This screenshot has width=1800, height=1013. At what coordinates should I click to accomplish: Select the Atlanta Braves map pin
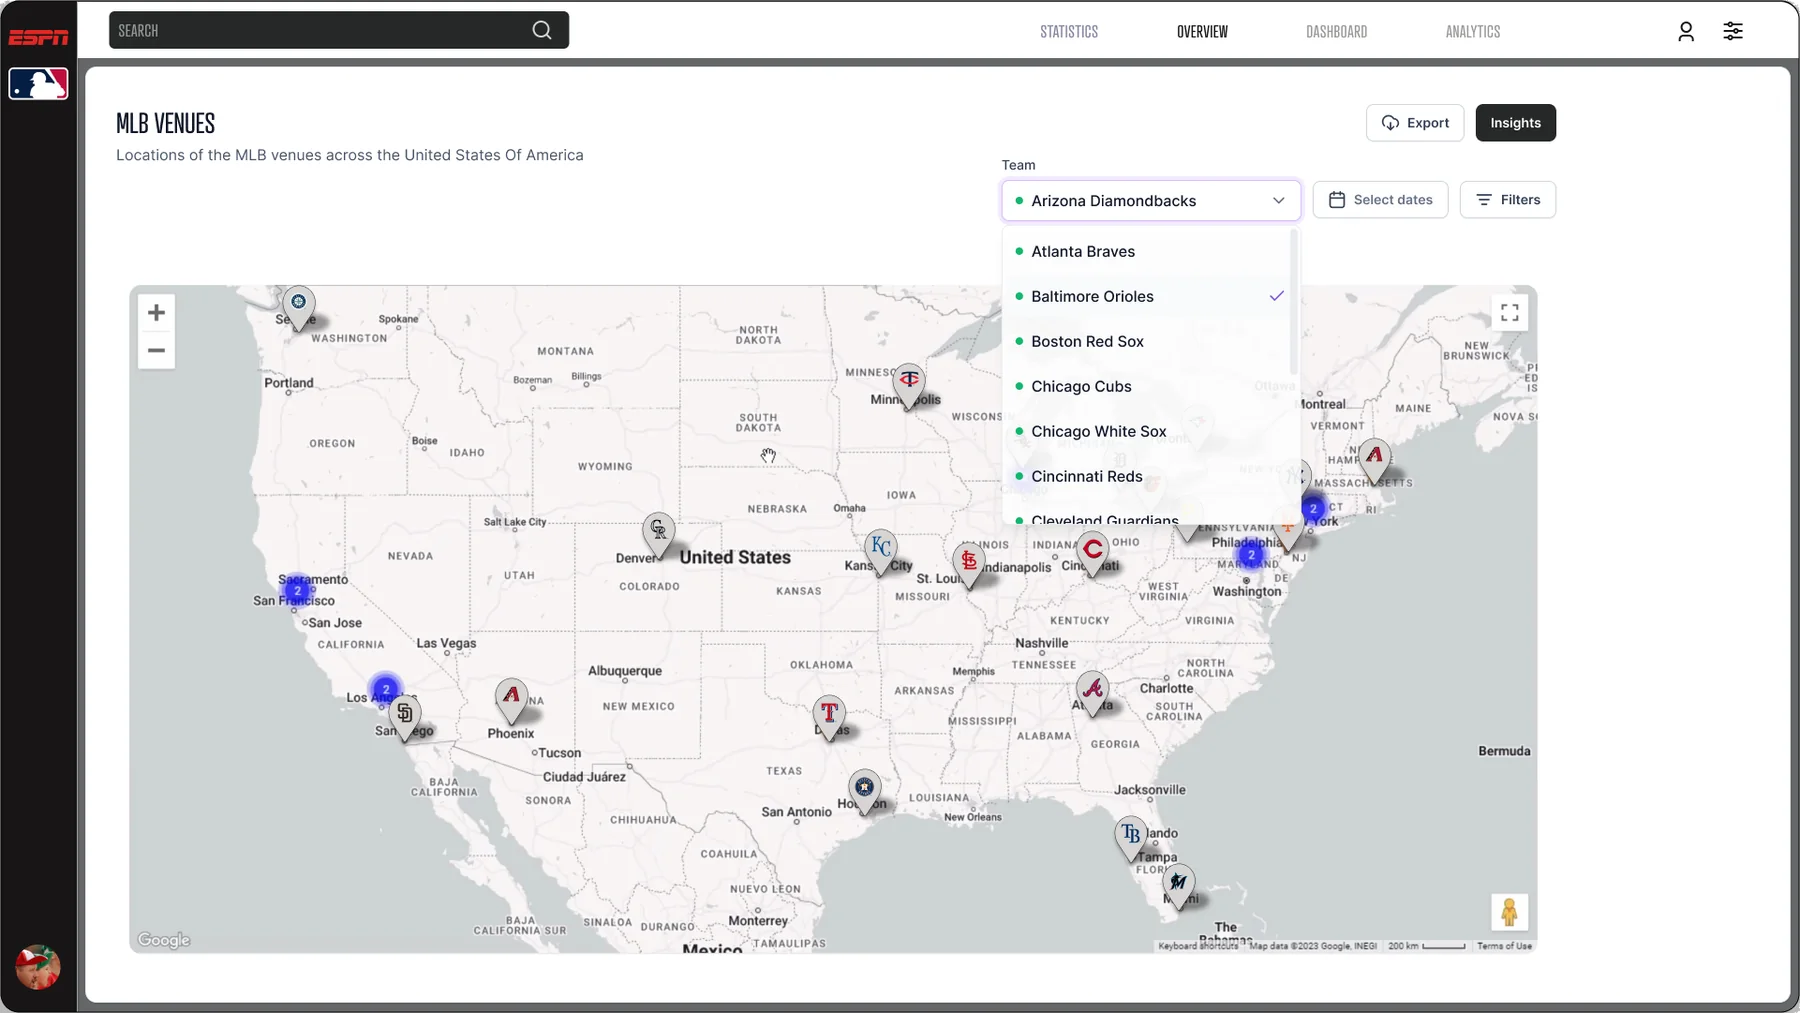pyautogui.click(x=1093, y=694)
